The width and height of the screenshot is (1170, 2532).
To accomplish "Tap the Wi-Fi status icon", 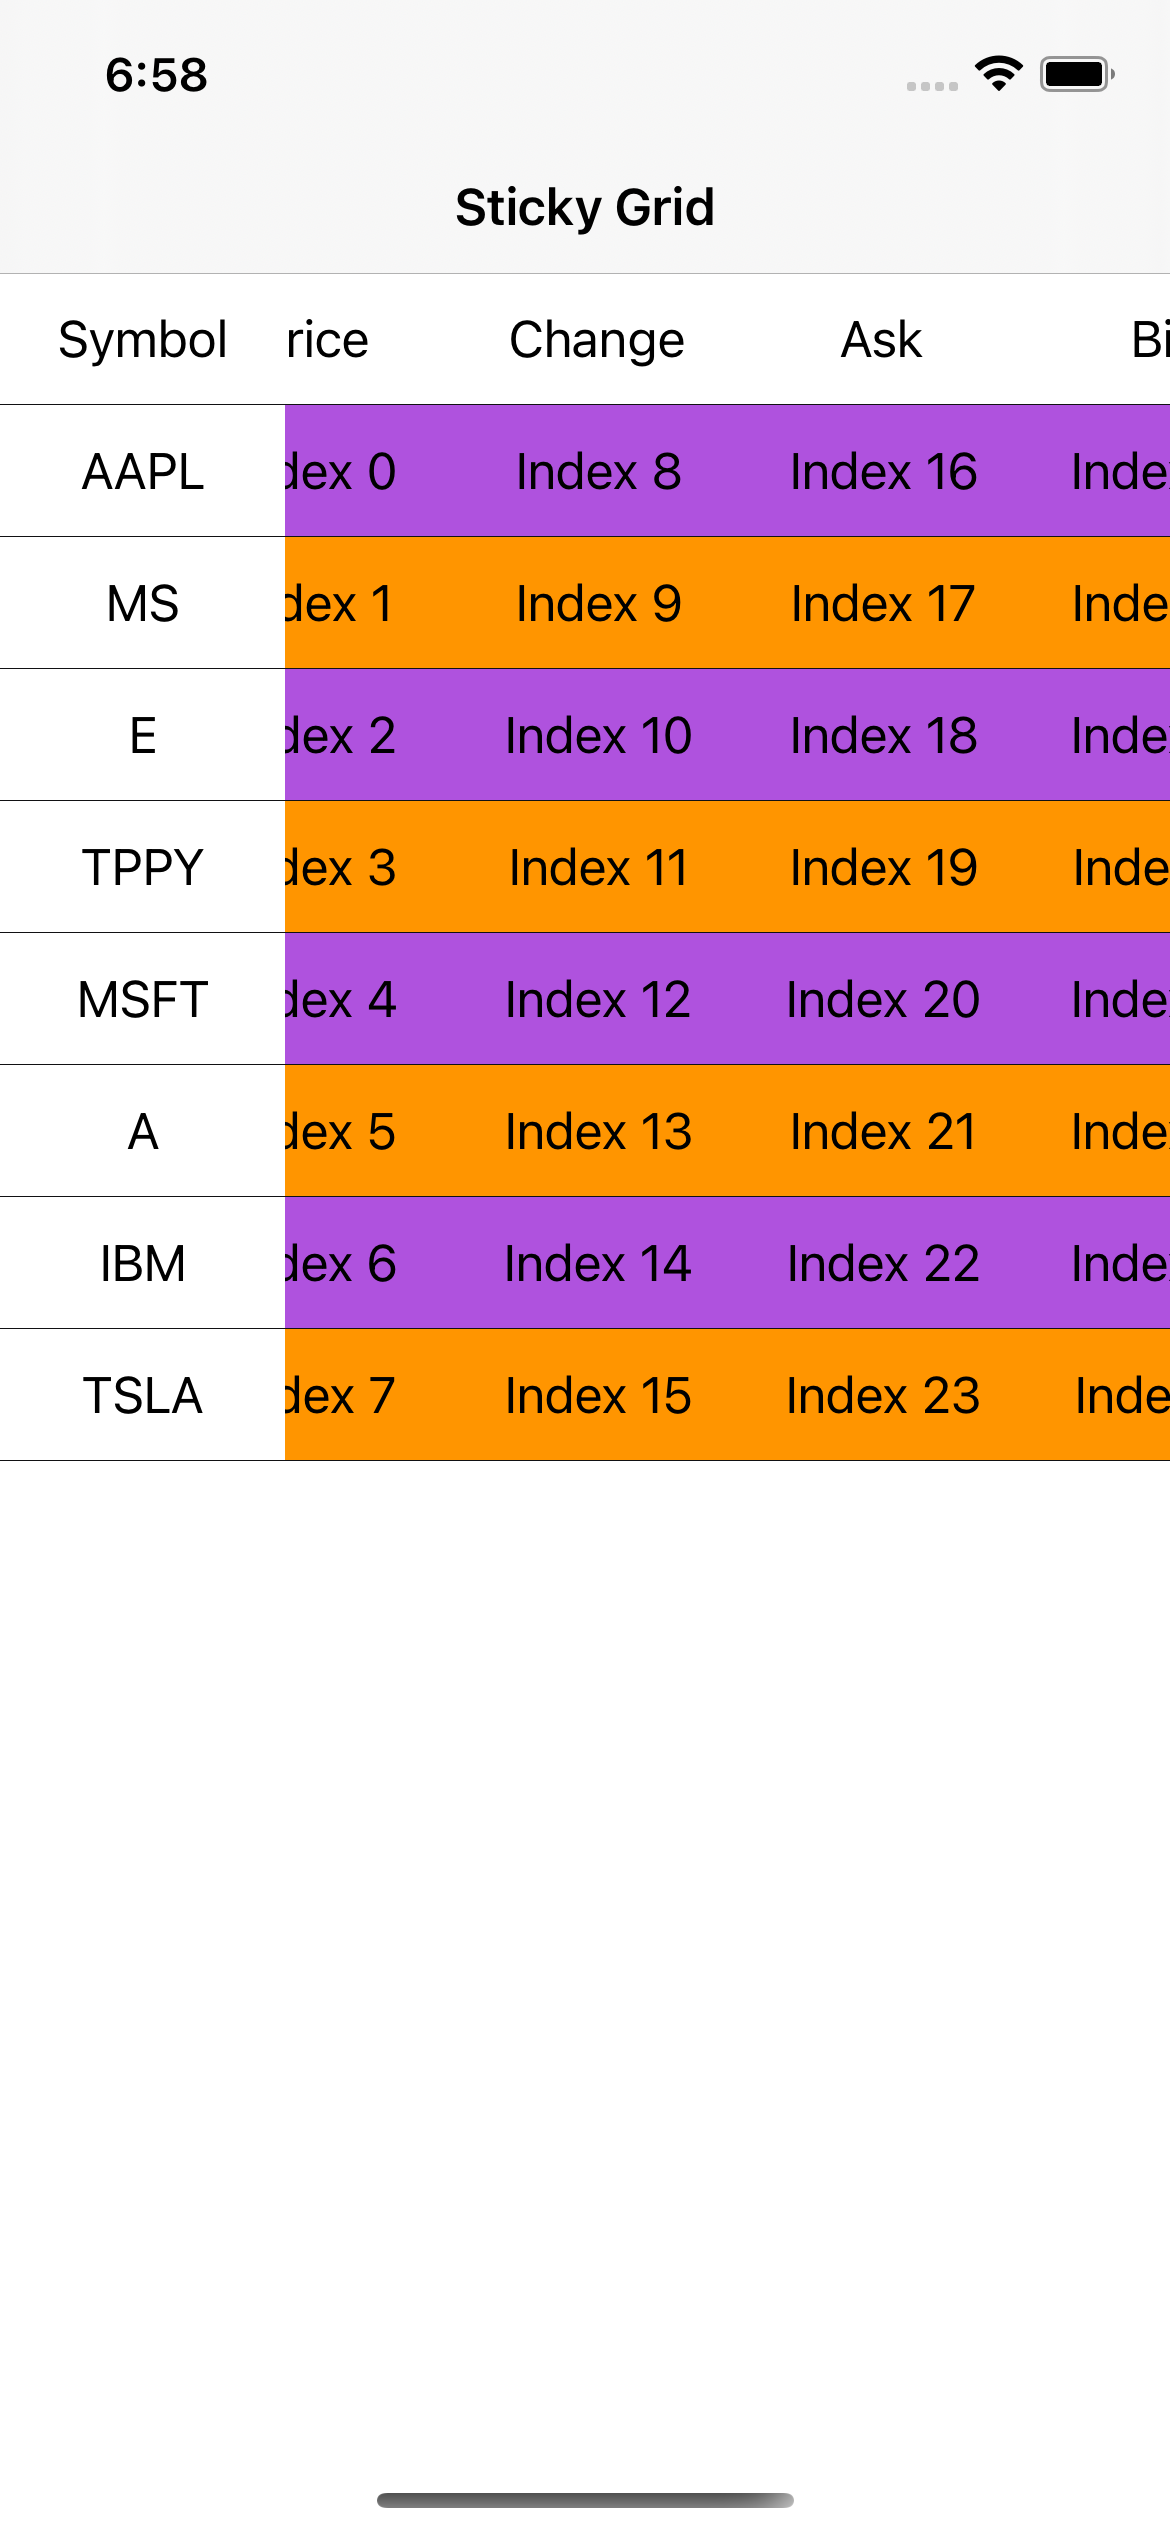I will [x=998, y=74].
